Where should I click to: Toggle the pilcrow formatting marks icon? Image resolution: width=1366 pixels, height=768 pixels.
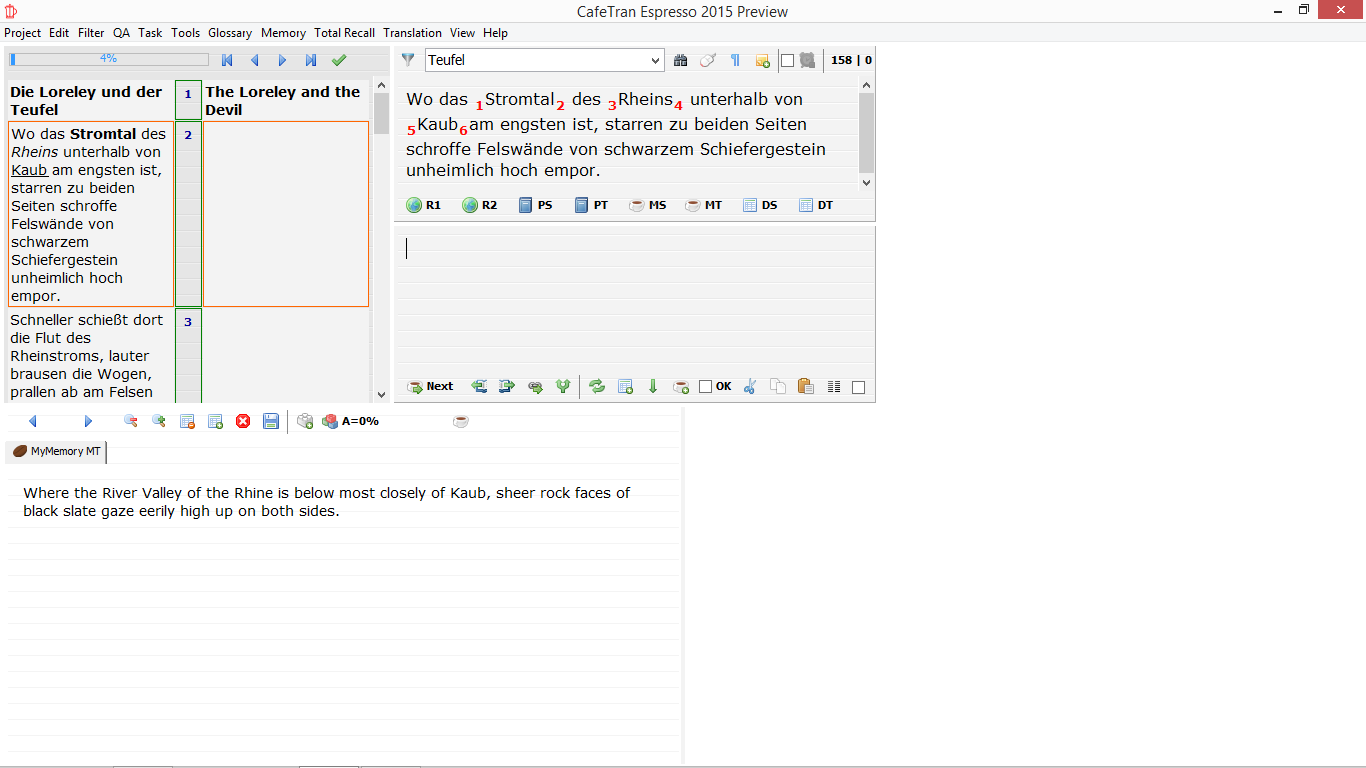pos(735,60)
